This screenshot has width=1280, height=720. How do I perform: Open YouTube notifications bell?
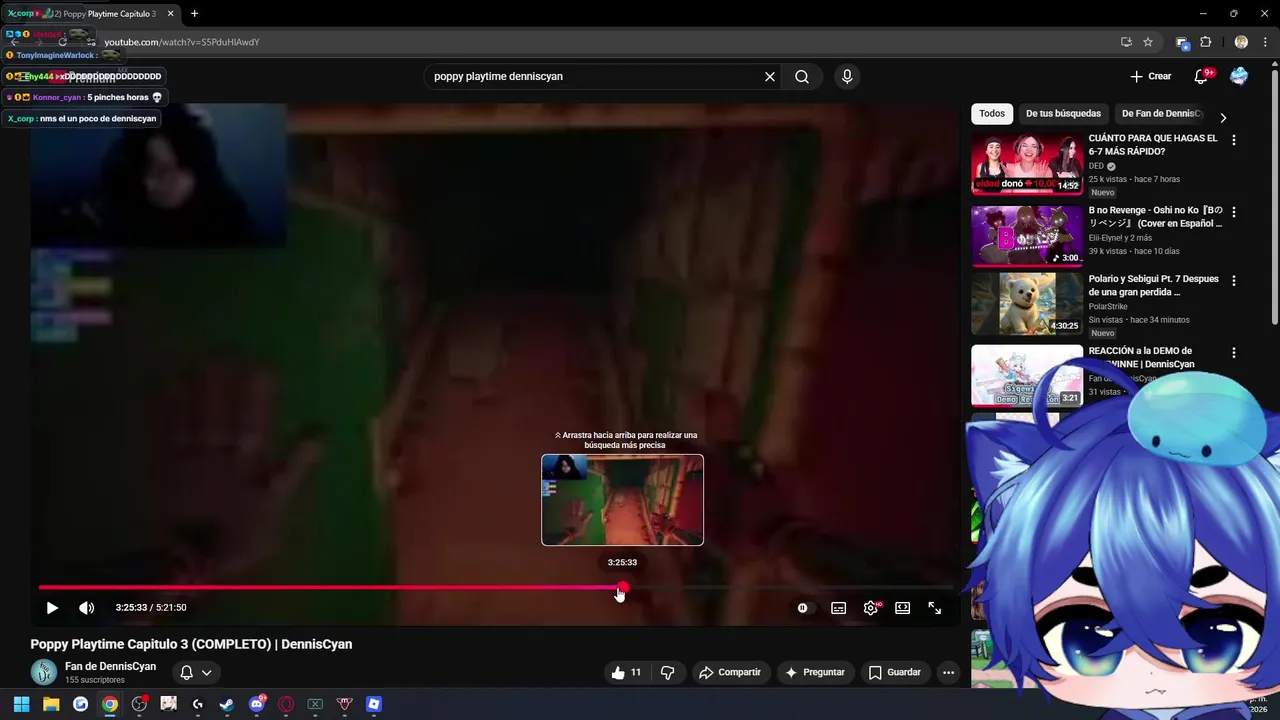click(1202, 76)
